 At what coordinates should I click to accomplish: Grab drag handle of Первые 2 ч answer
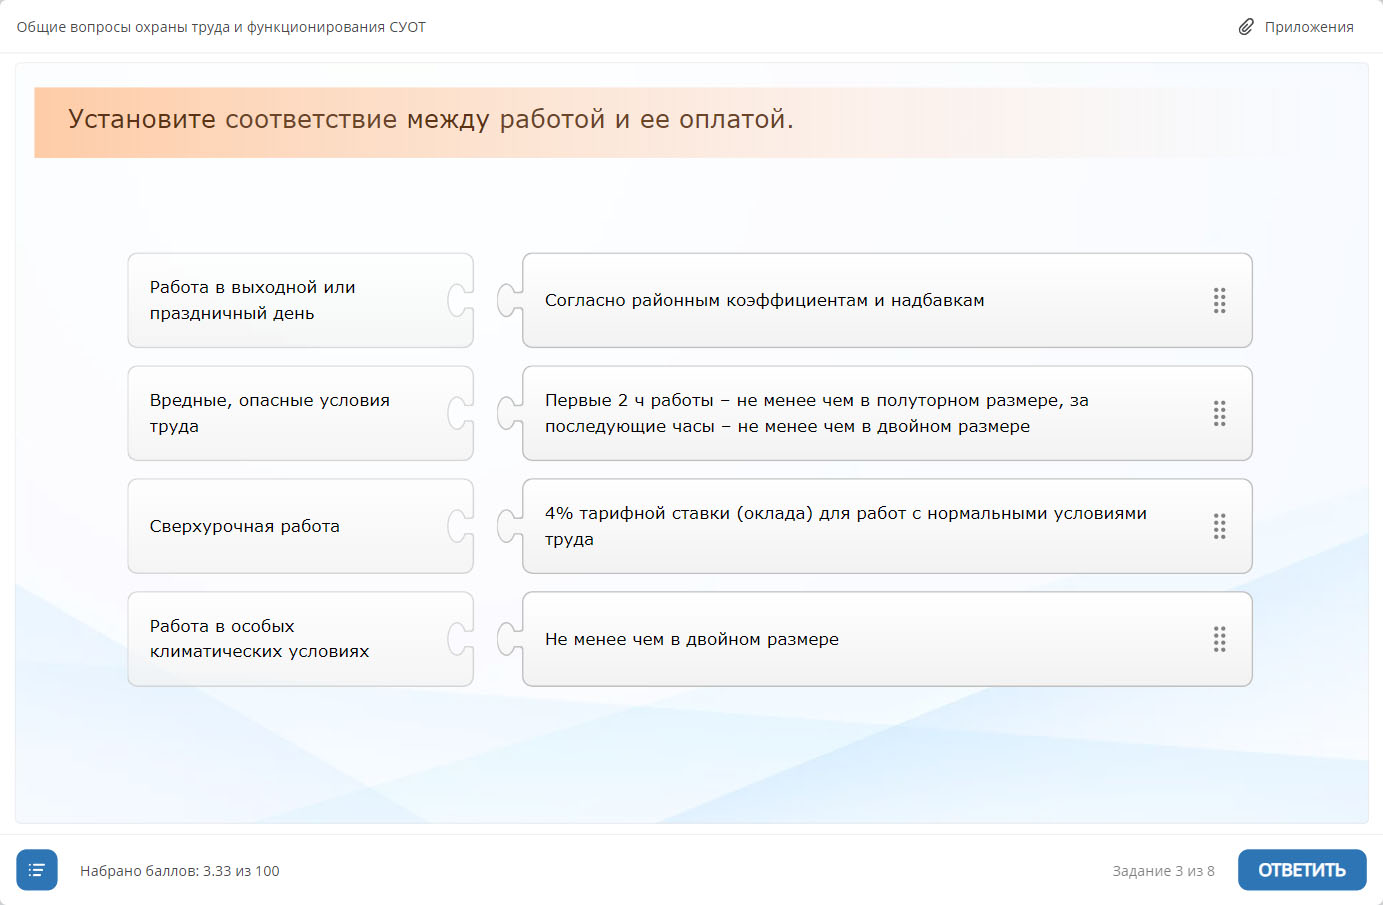pos(1219,414)
